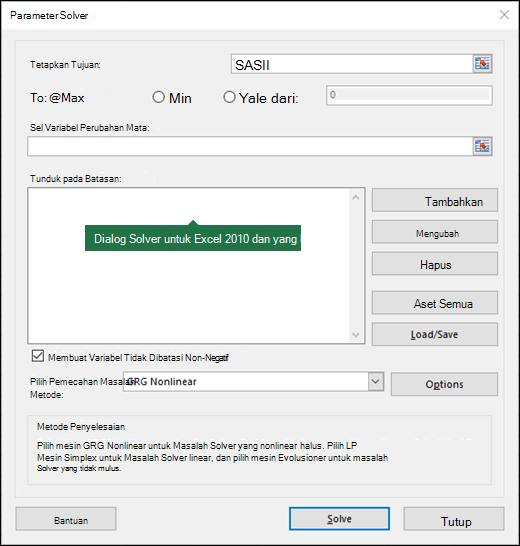Open the Load/Save dialog
This screenshot has width=520, height=546.
[x=435, y=334]
